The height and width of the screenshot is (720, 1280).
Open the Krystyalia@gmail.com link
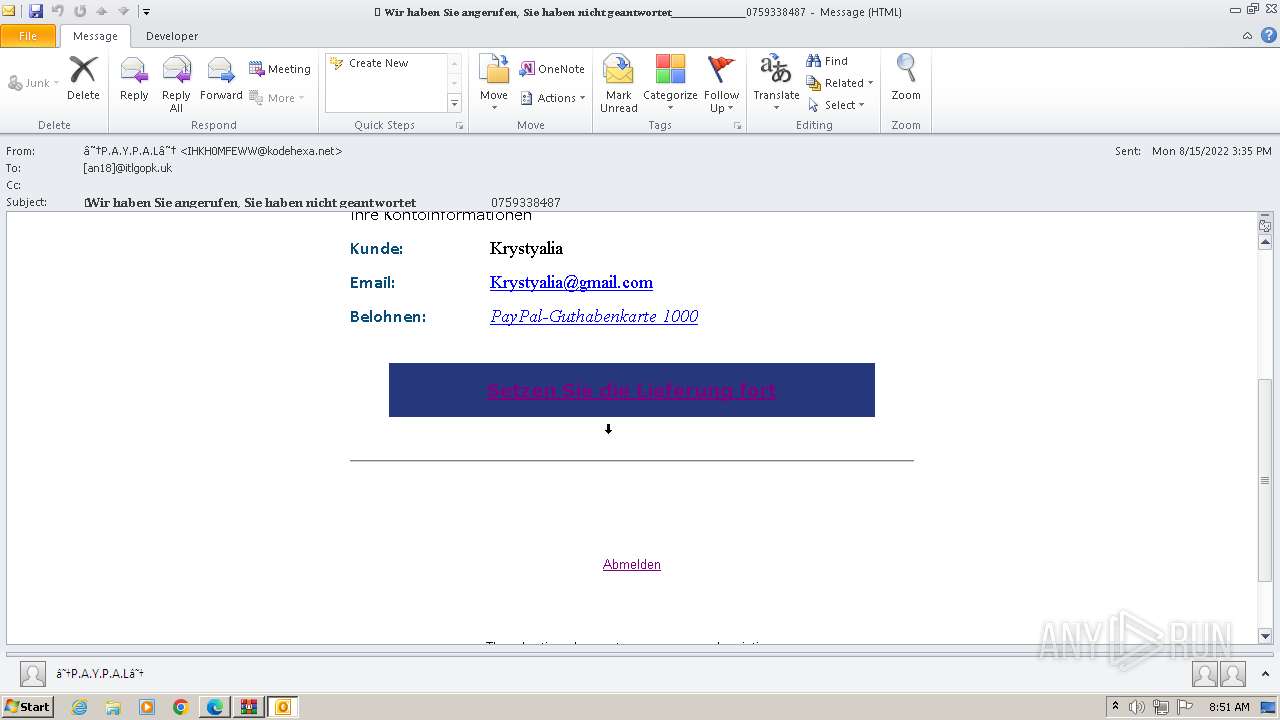(571, 282)
